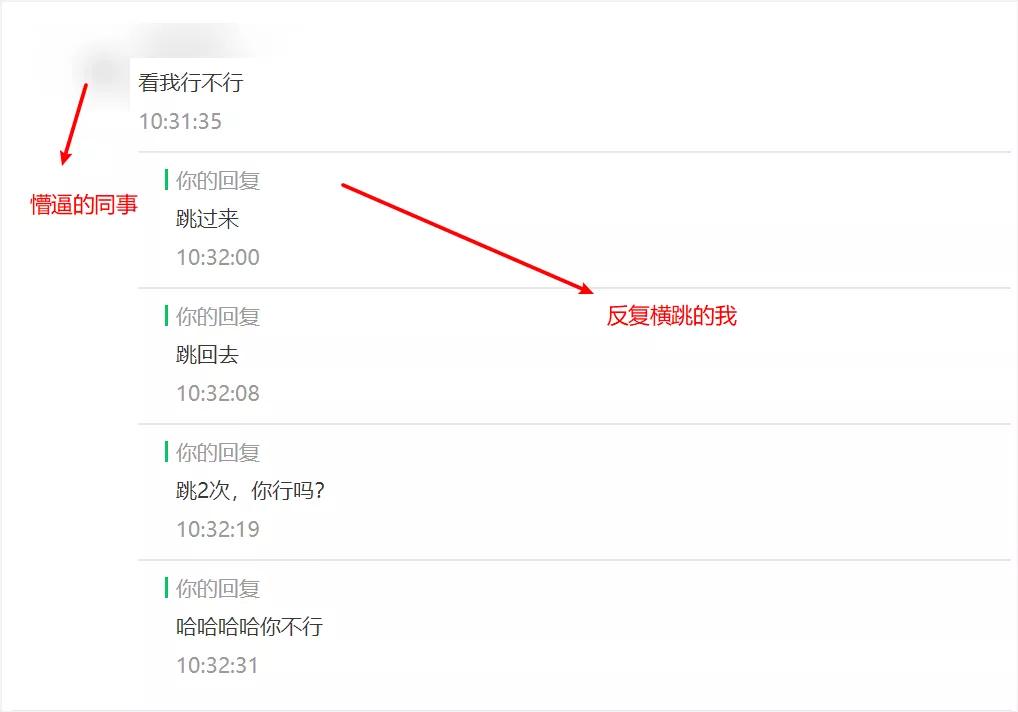Select the reply text 跳过来

coord(208,219)
